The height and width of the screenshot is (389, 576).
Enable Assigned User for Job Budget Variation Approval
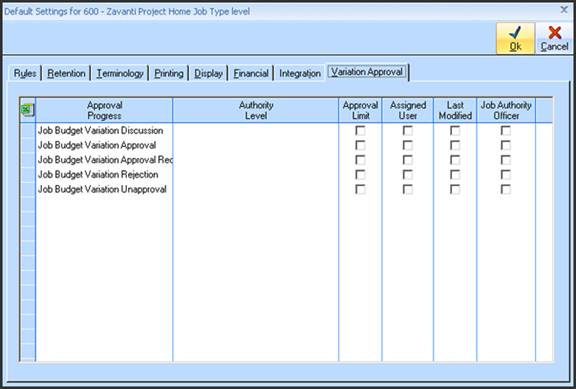click(407, 145)
